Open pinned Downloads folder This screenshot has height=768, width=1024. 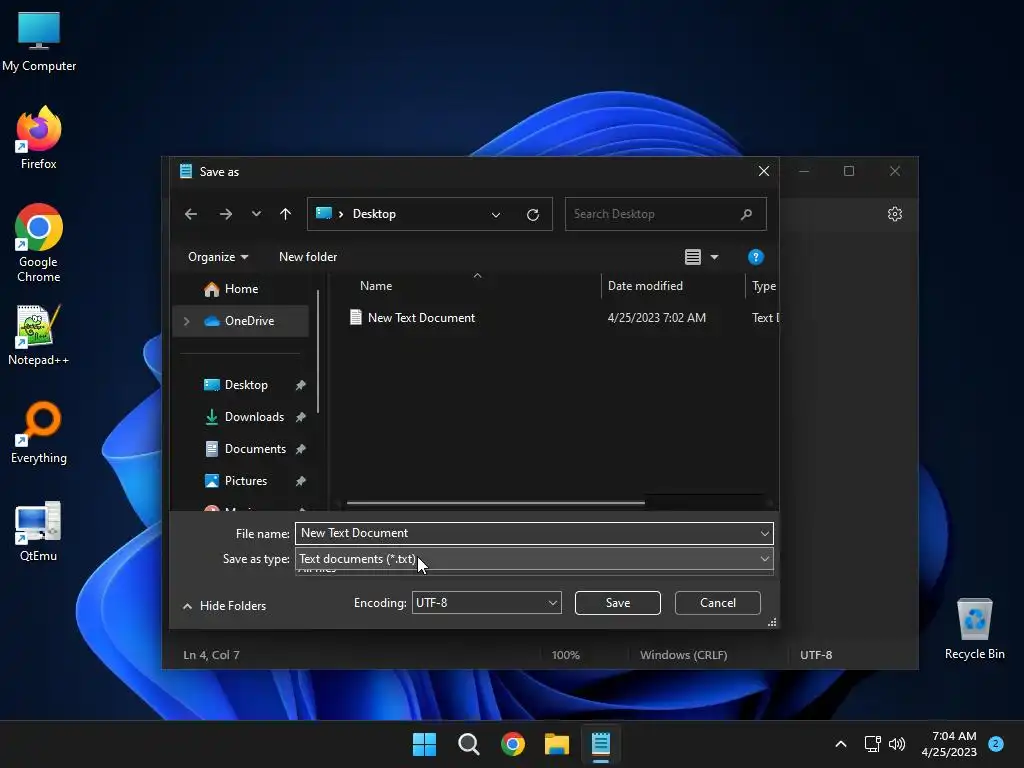[254, 417]
